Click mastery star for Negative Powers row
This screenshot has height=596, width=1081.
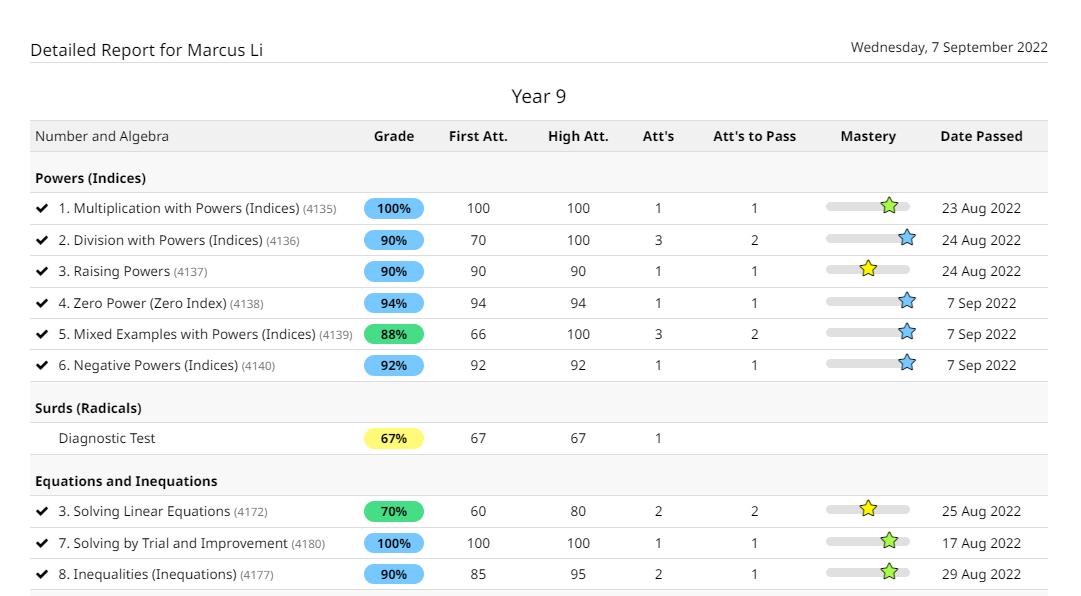pyautogui.click(x=907, y=363)
